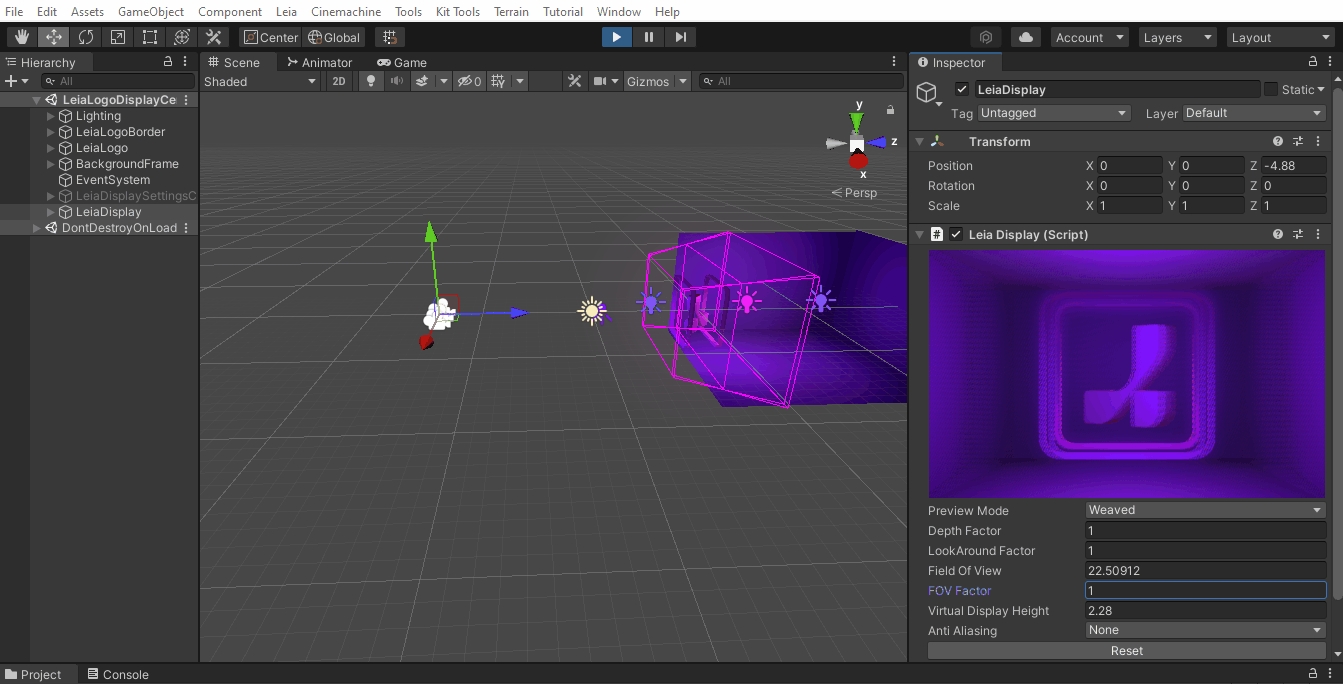
Task: Toggle Leia Display script enabled checkbox
Action: (x=956, y=234)
